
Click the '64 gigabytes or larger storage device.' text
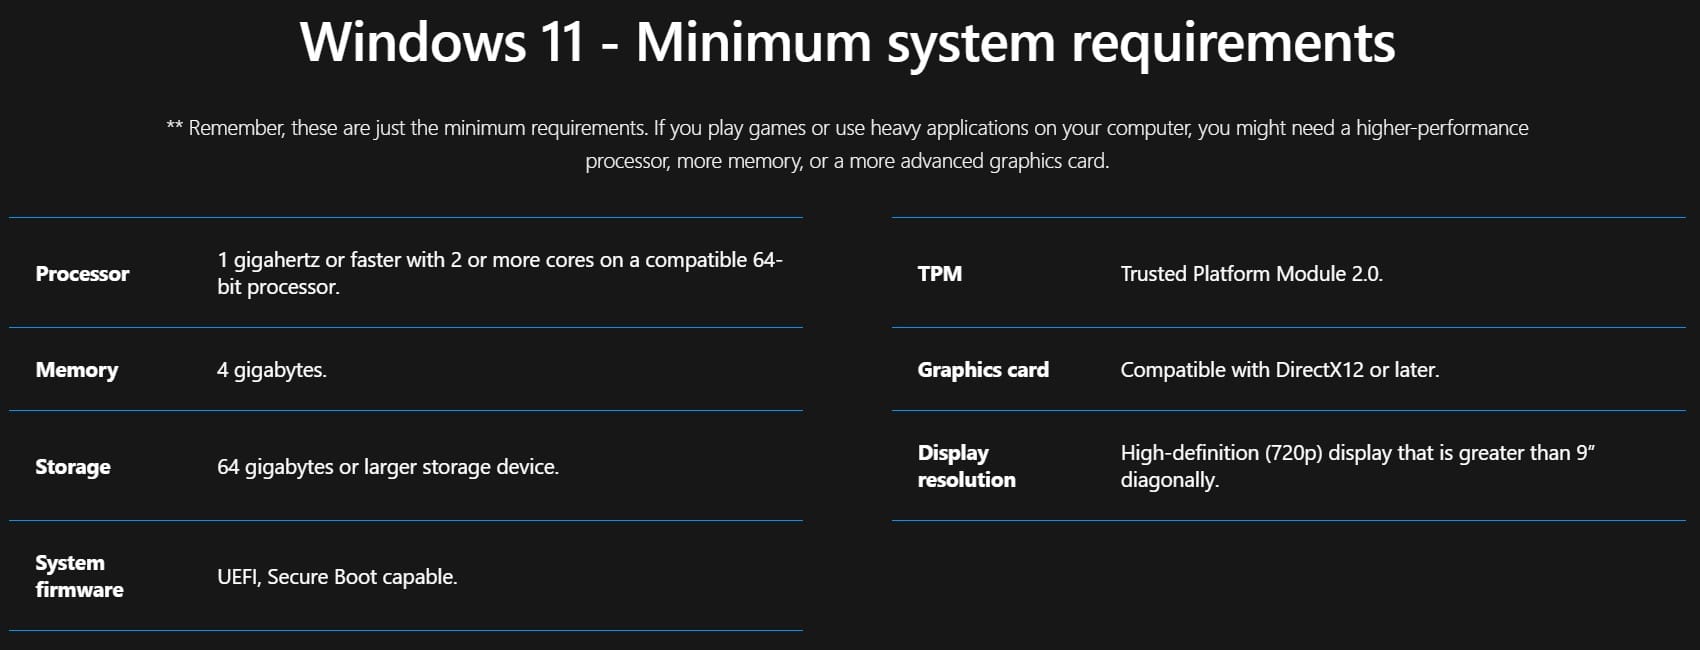388,466
